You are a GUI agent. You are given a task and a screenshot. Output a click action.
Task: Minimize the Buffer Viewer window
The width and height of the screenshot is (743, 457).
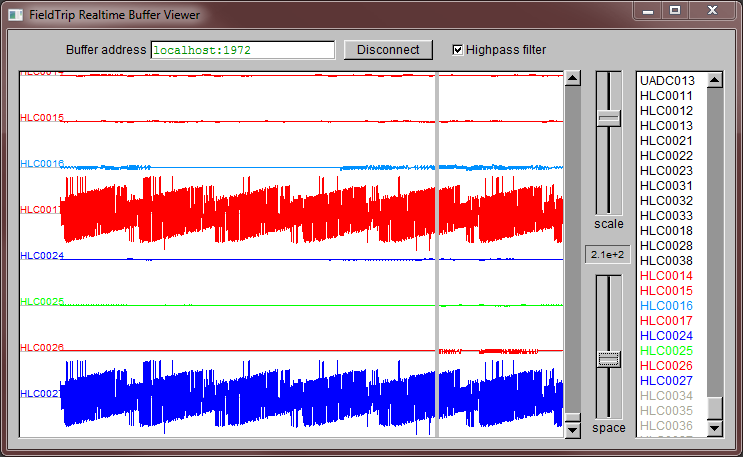pyautogui.click(x=649, y=10)
